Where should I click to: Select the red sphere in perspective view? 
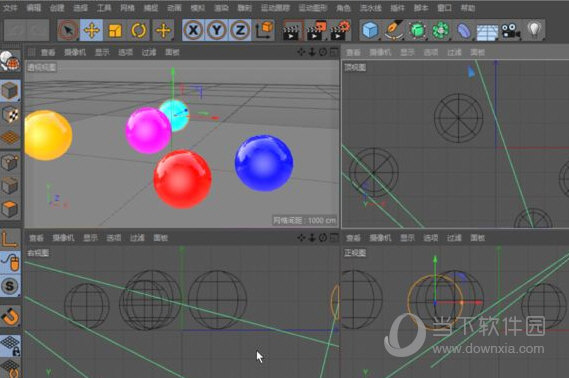183,179
